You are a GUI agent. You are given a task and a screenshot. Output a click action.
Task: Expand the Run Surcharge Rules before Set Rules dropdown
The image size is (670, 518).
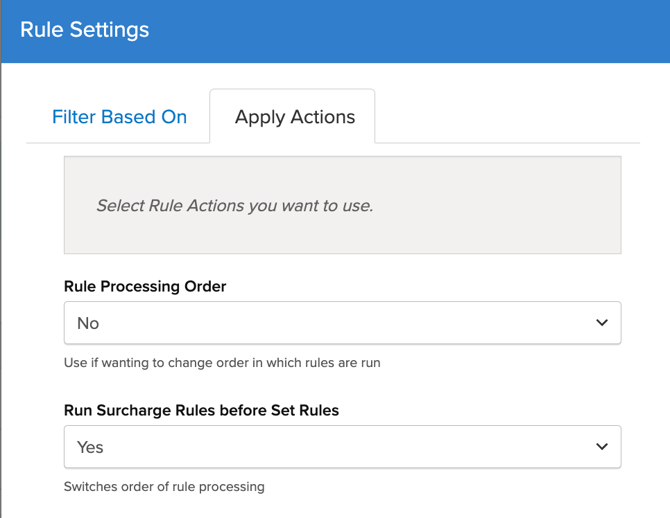pos(342,447)
